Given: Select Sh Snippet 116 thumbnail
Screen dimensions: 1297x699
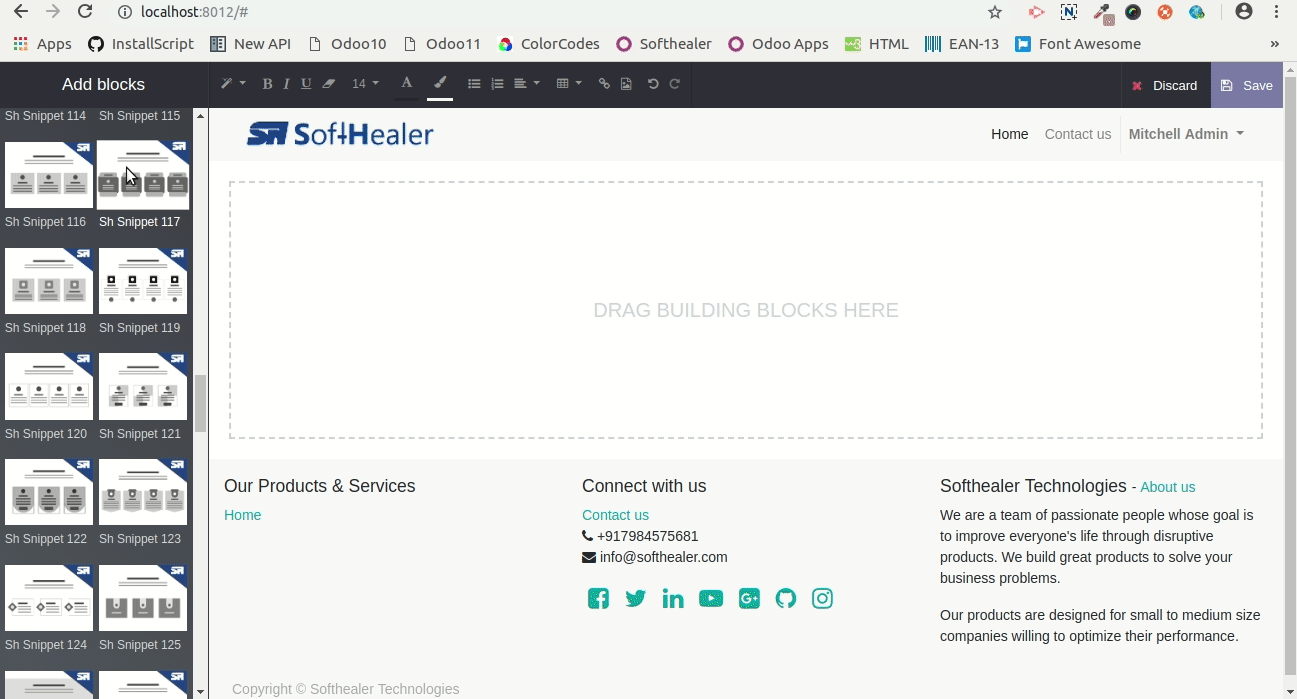Looking at the screenshot, I should (x=49, y=175).
